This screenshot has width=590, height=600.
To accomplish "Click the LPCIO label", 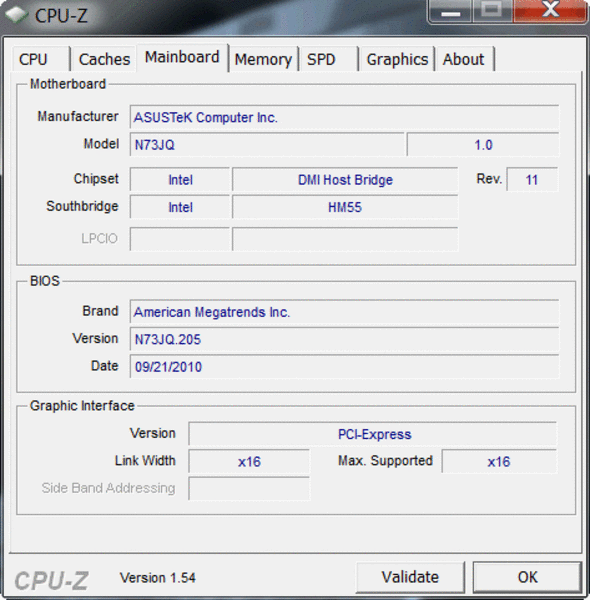I will [99, 238].
